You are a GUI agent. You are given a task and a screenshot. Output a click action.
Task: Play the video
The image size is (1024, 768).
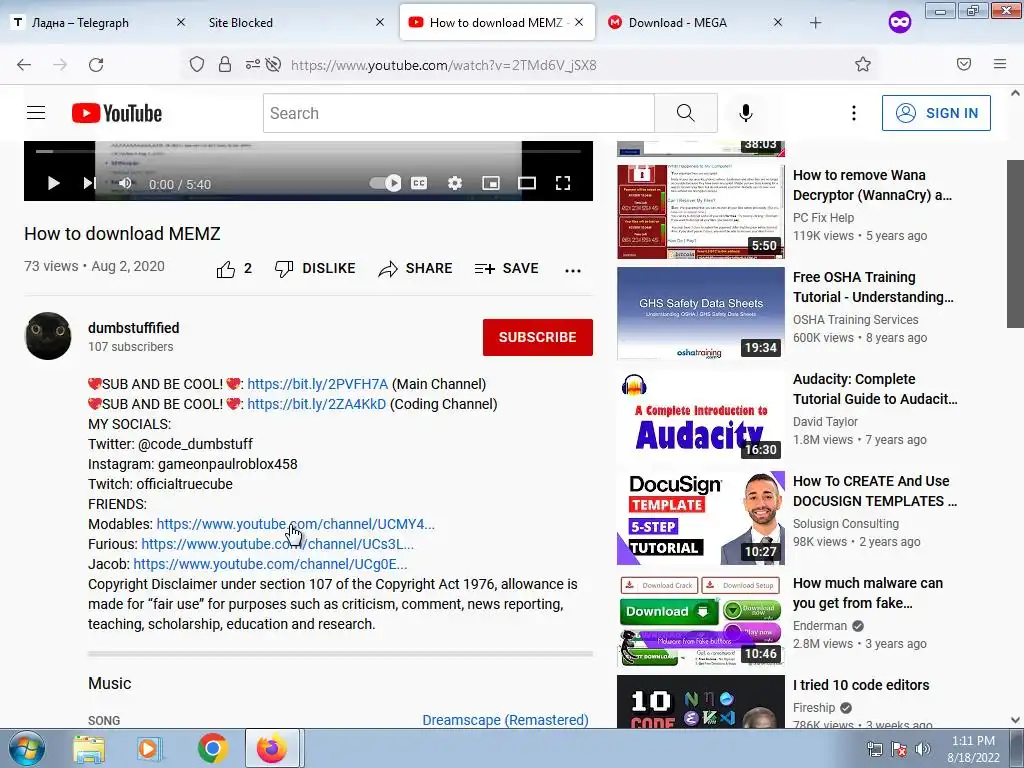54,184
